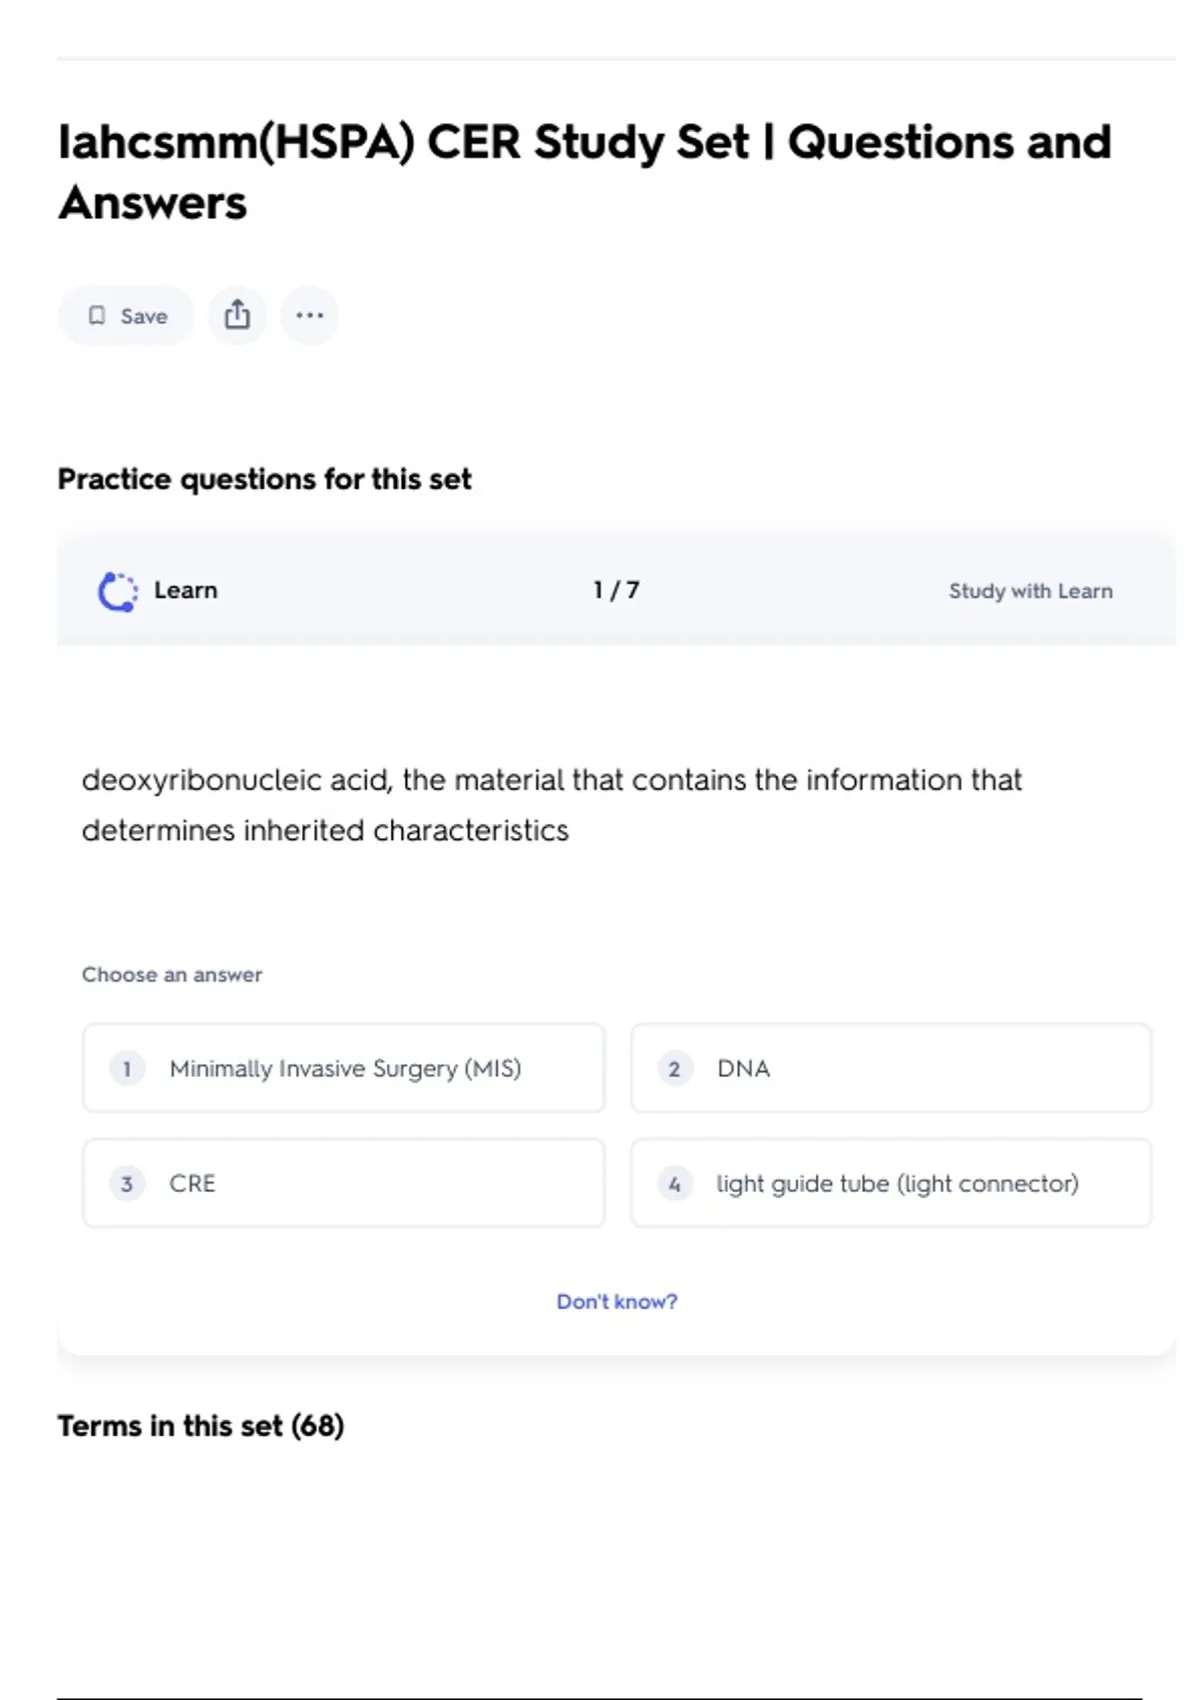
Task: Open Study with Learn link
Action: (1030, 591)
